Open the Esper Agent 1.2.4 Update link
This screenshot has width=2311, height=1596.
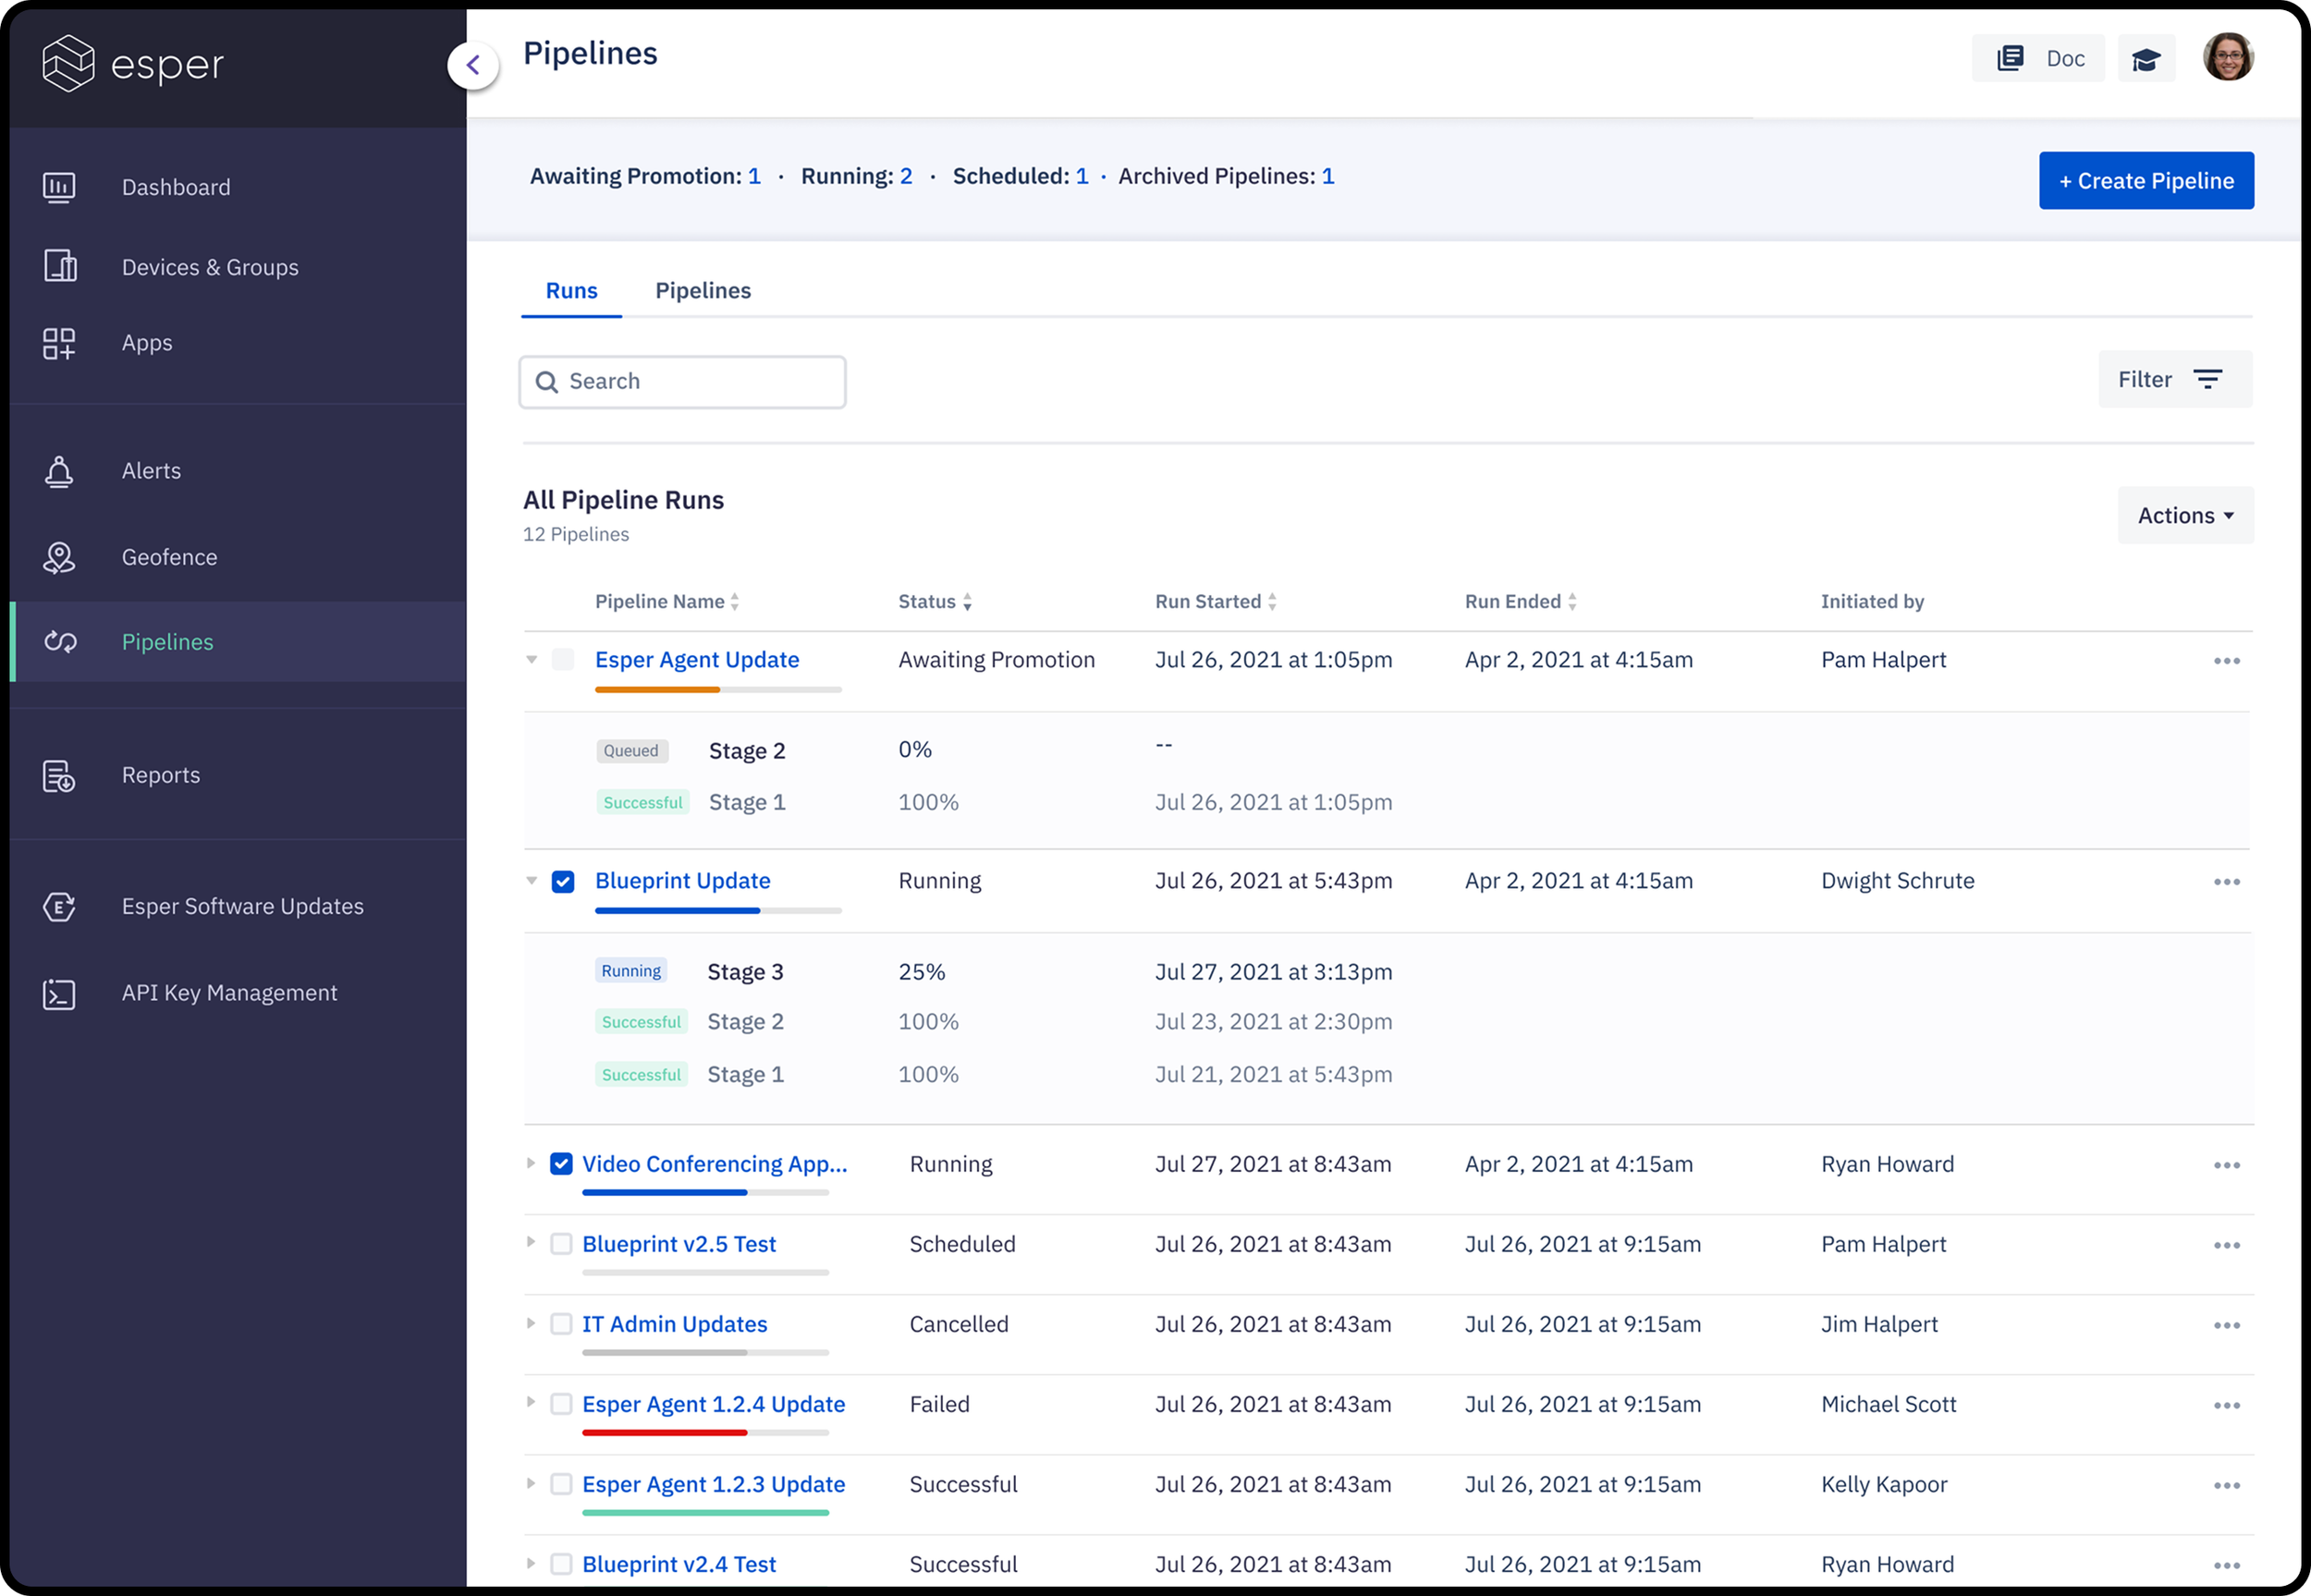point(713,1404)
